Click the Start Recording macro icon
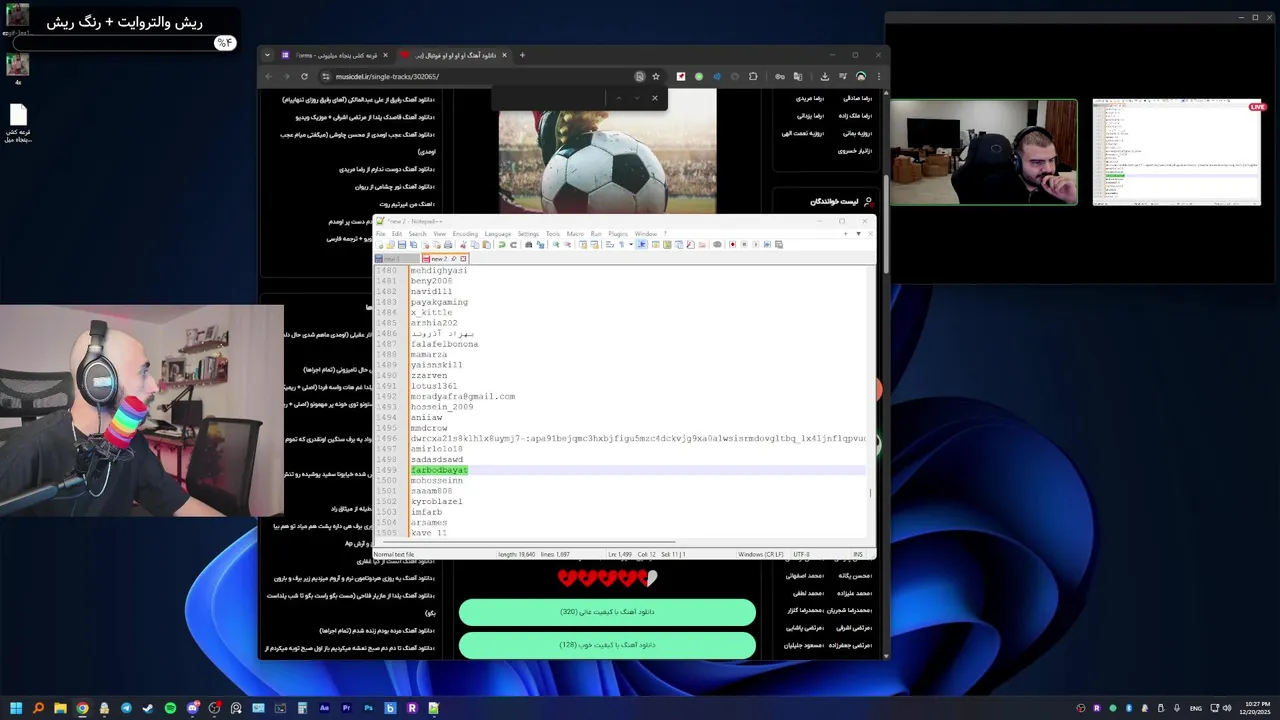 point(732,244)
